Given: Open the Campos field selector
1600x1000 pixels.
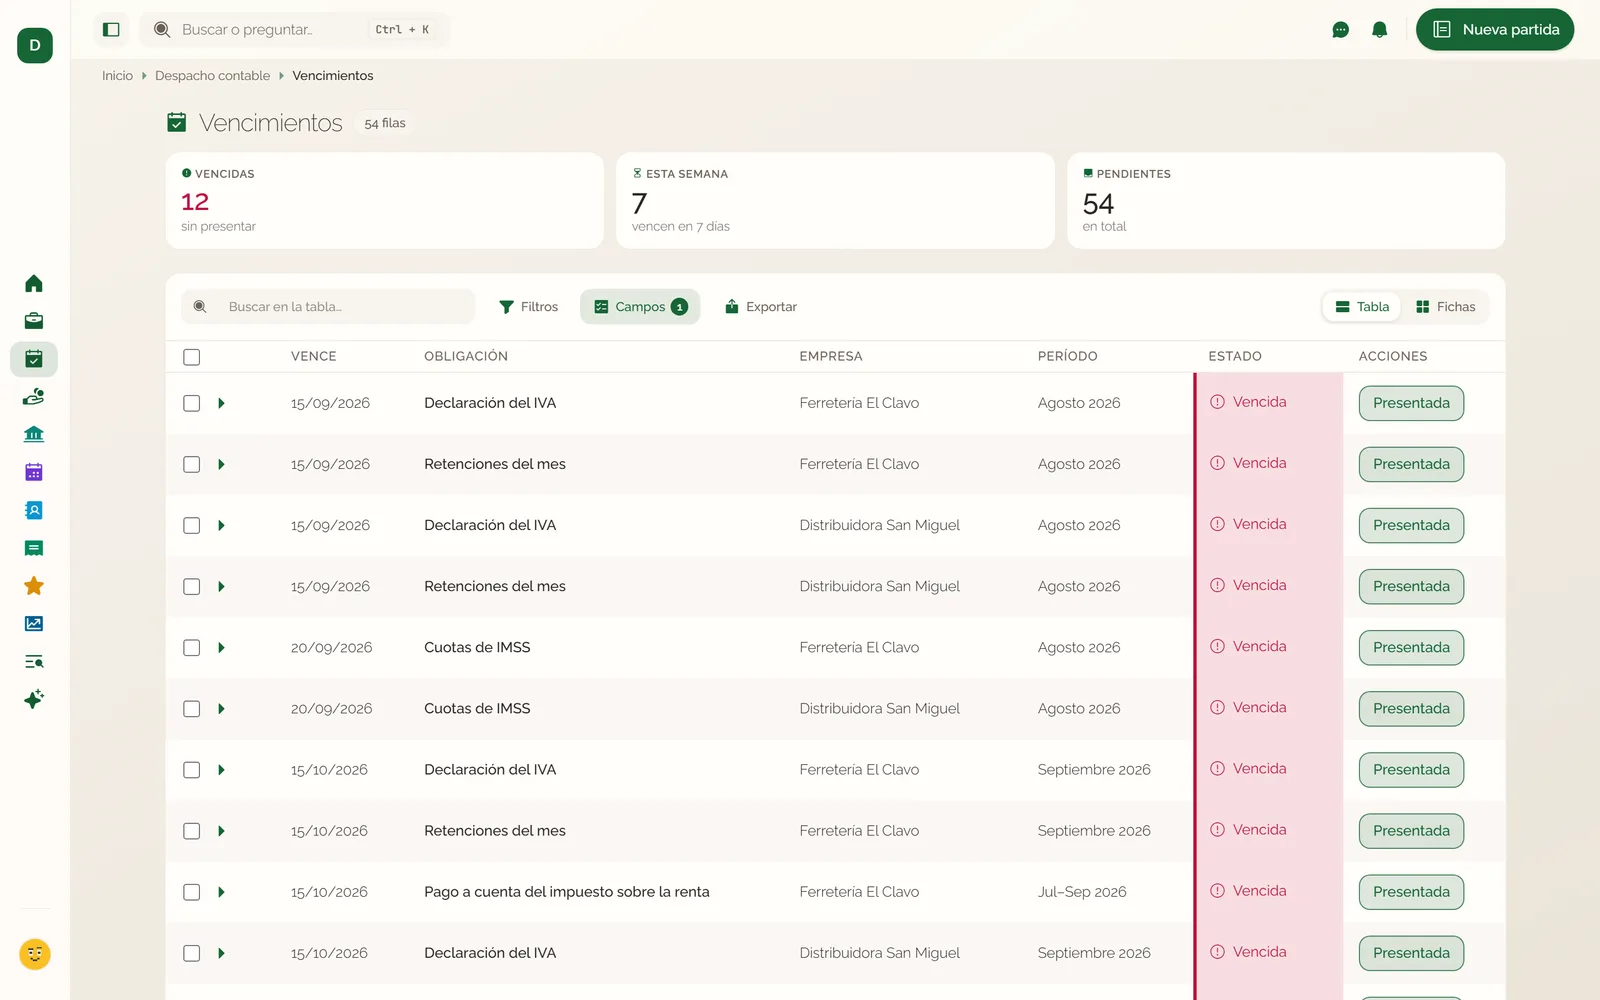Looking at the screenshot, I should click(640, 307).
